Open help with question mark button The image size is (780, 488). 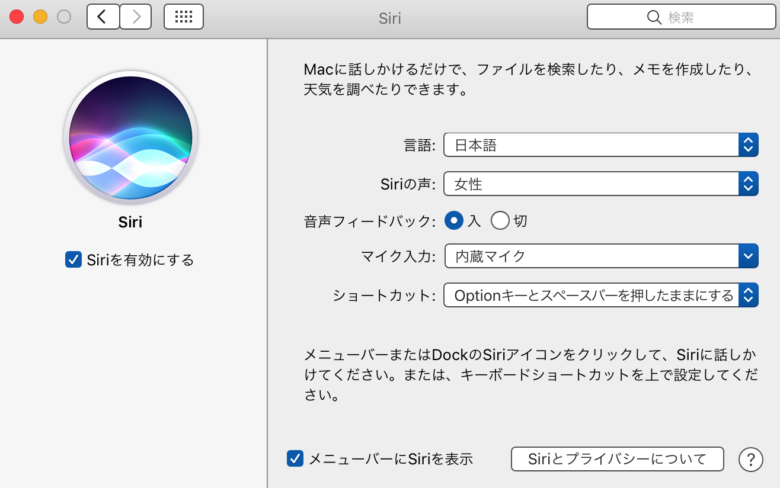(751, 459)
